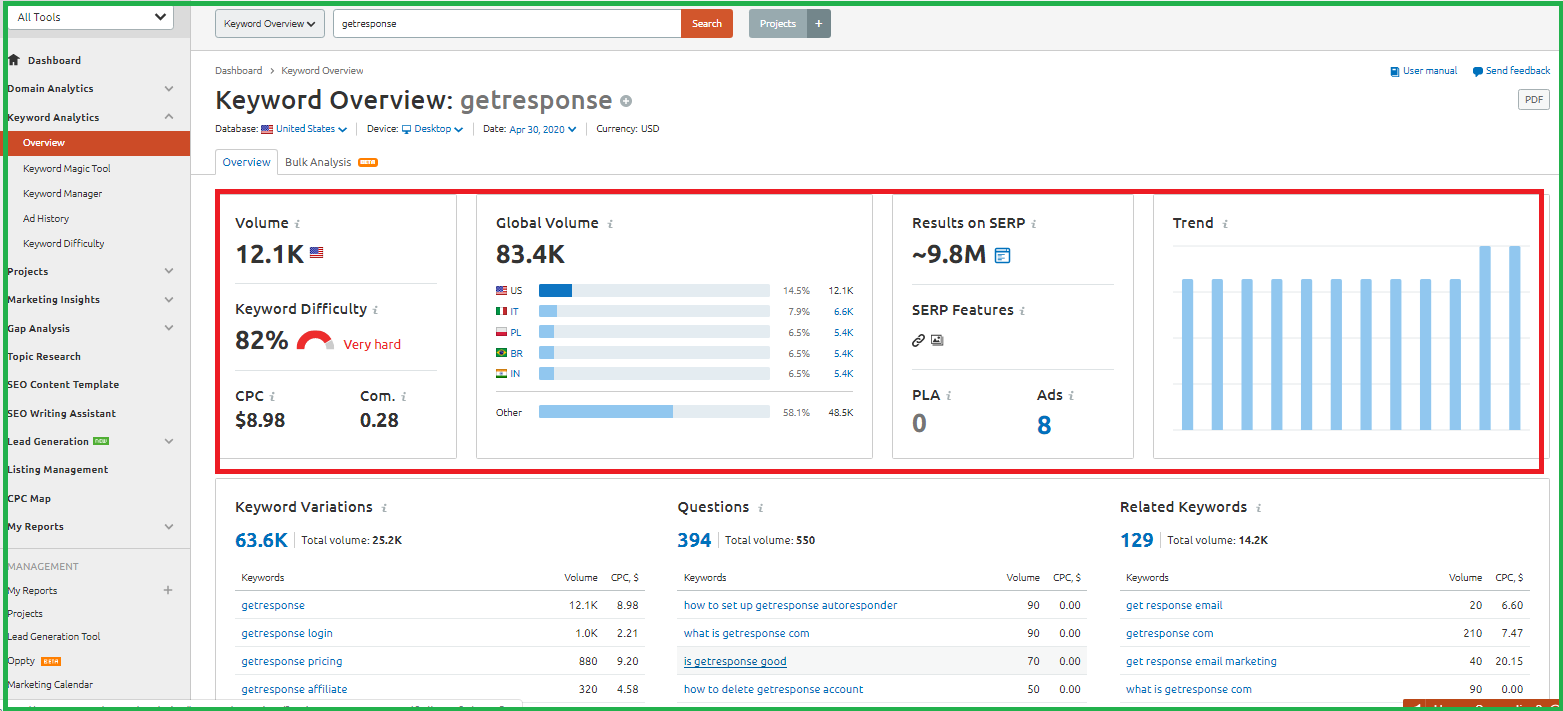Click the getresponse pricing keyword link
This screenshot has height=711, width=1563.
click(x=292, y=661)
